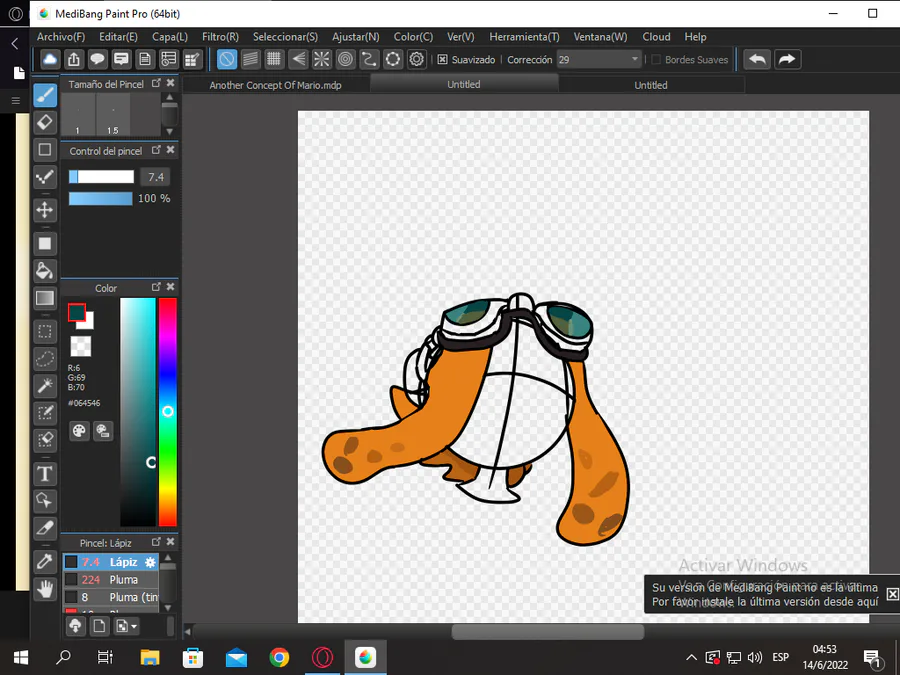Select the Select Pen tool
The width and height of the screenshot is (900, 675).
pos(45,413)
